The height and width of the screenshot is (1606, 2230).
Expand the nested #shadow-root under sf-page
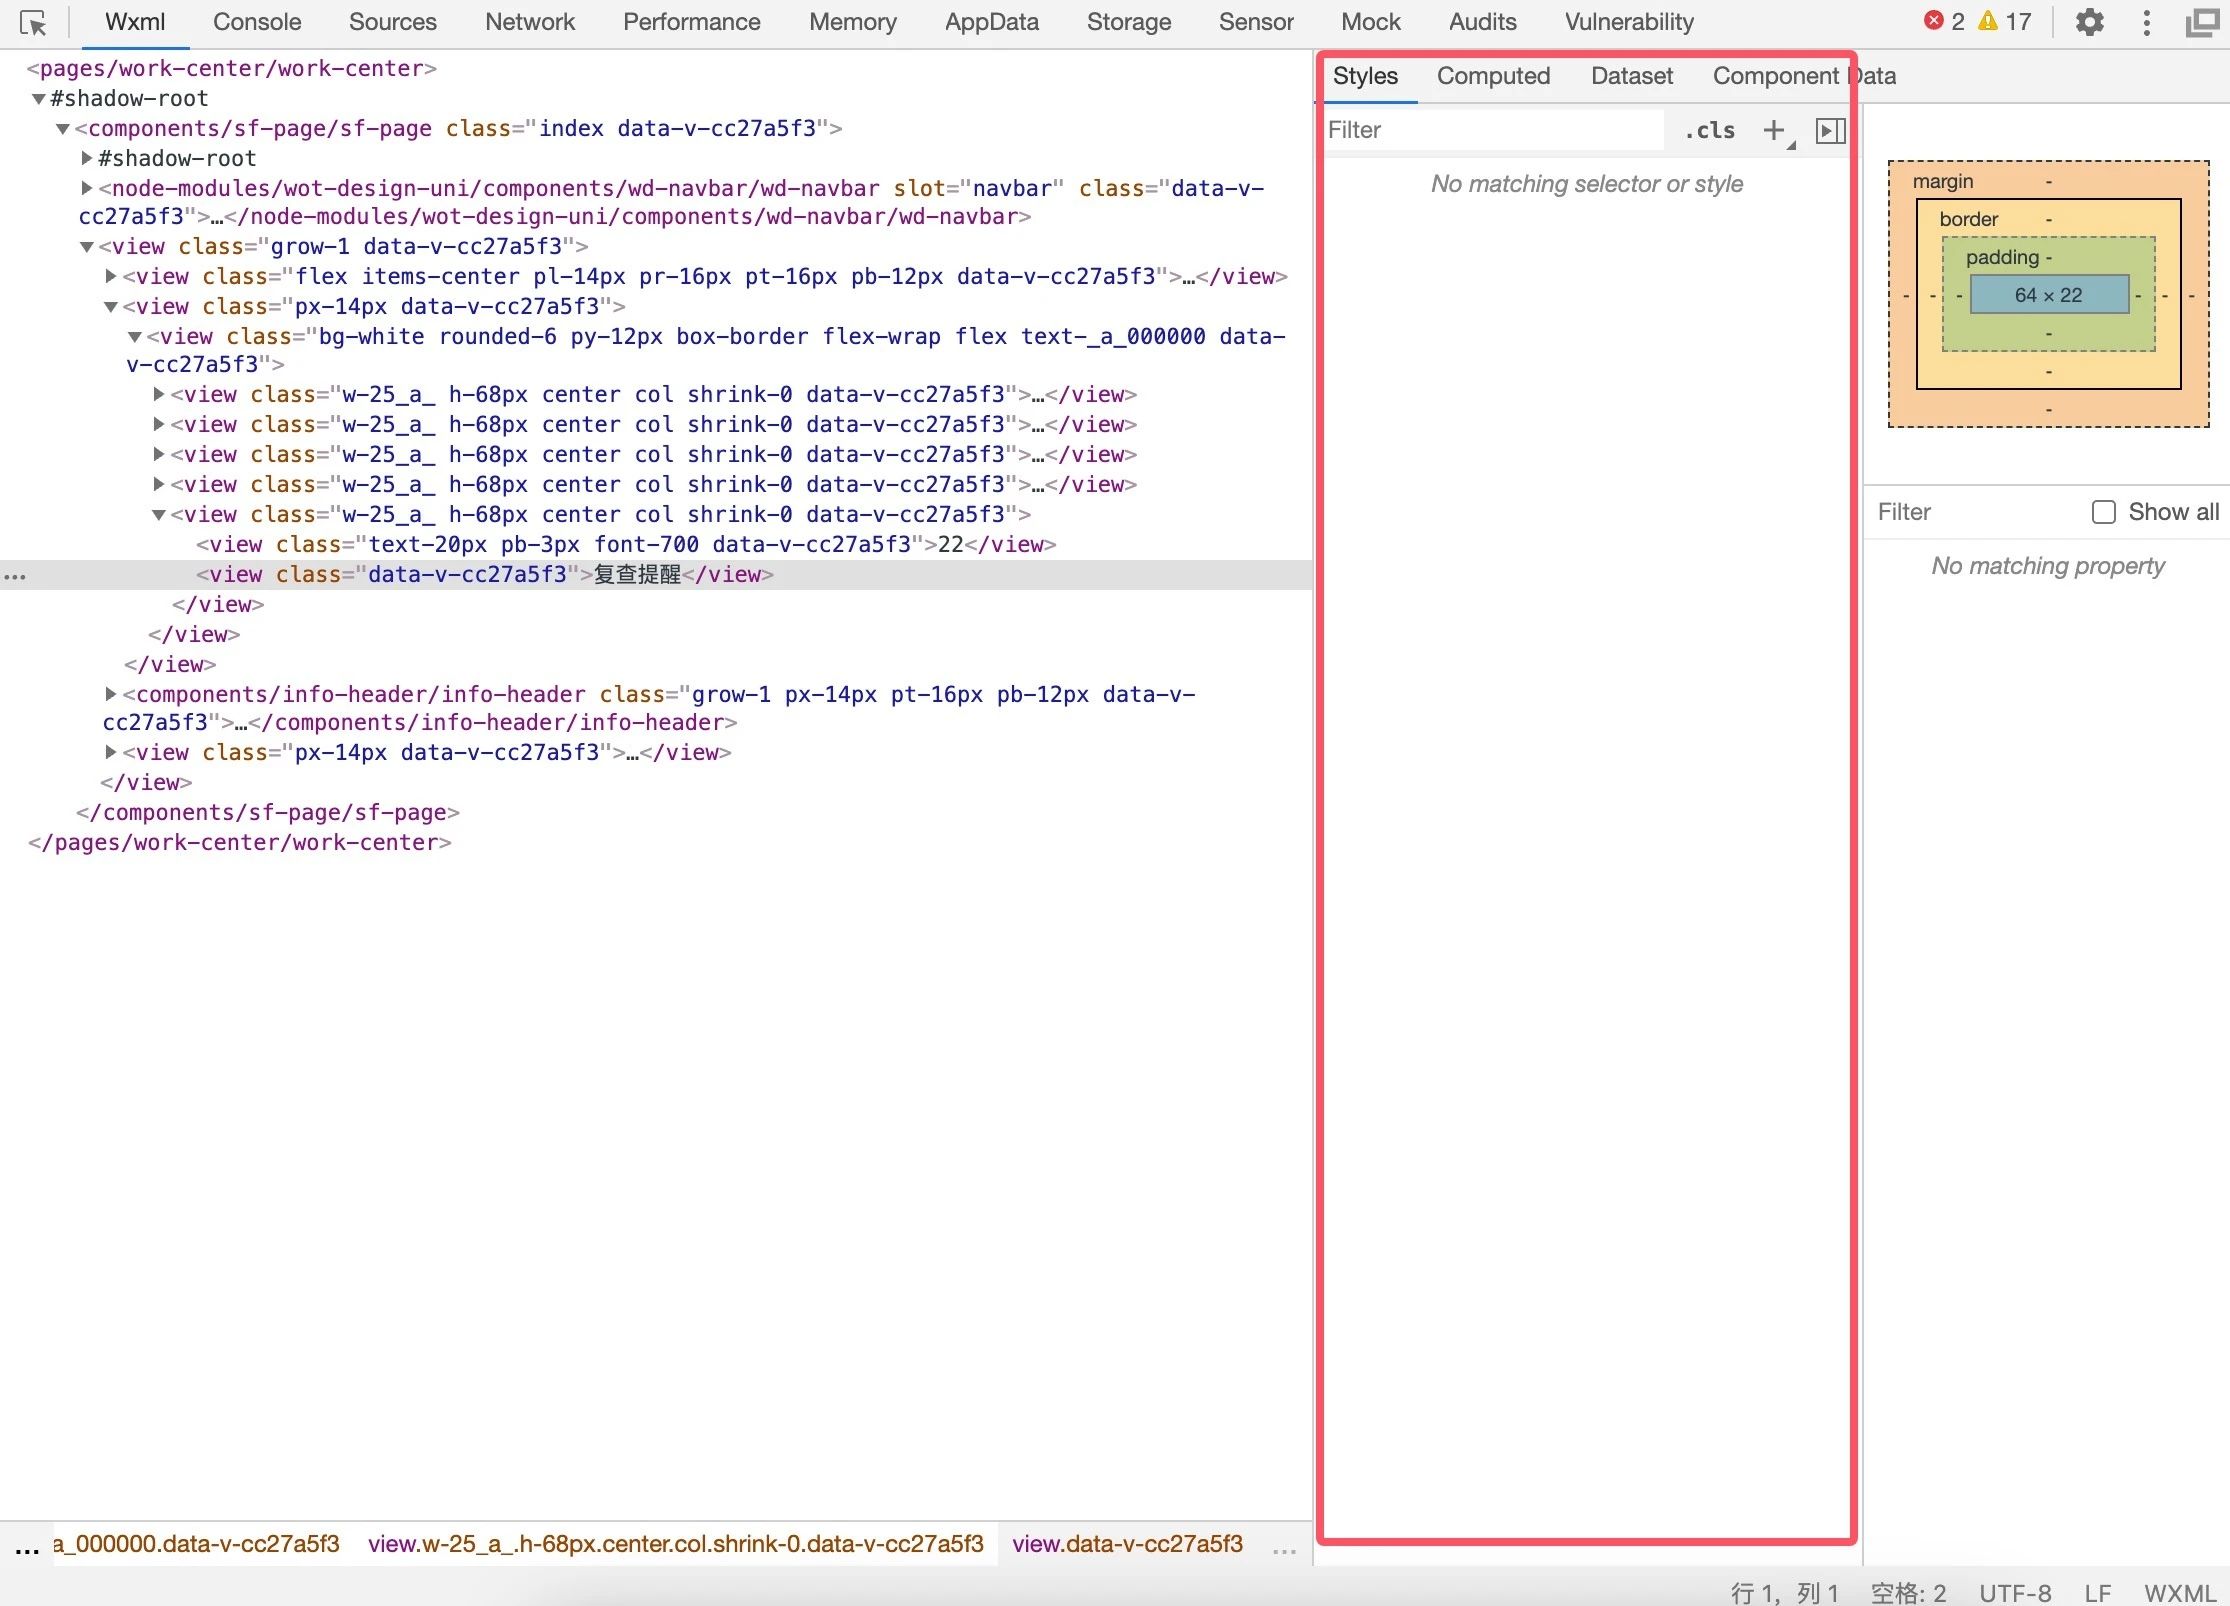87,158
